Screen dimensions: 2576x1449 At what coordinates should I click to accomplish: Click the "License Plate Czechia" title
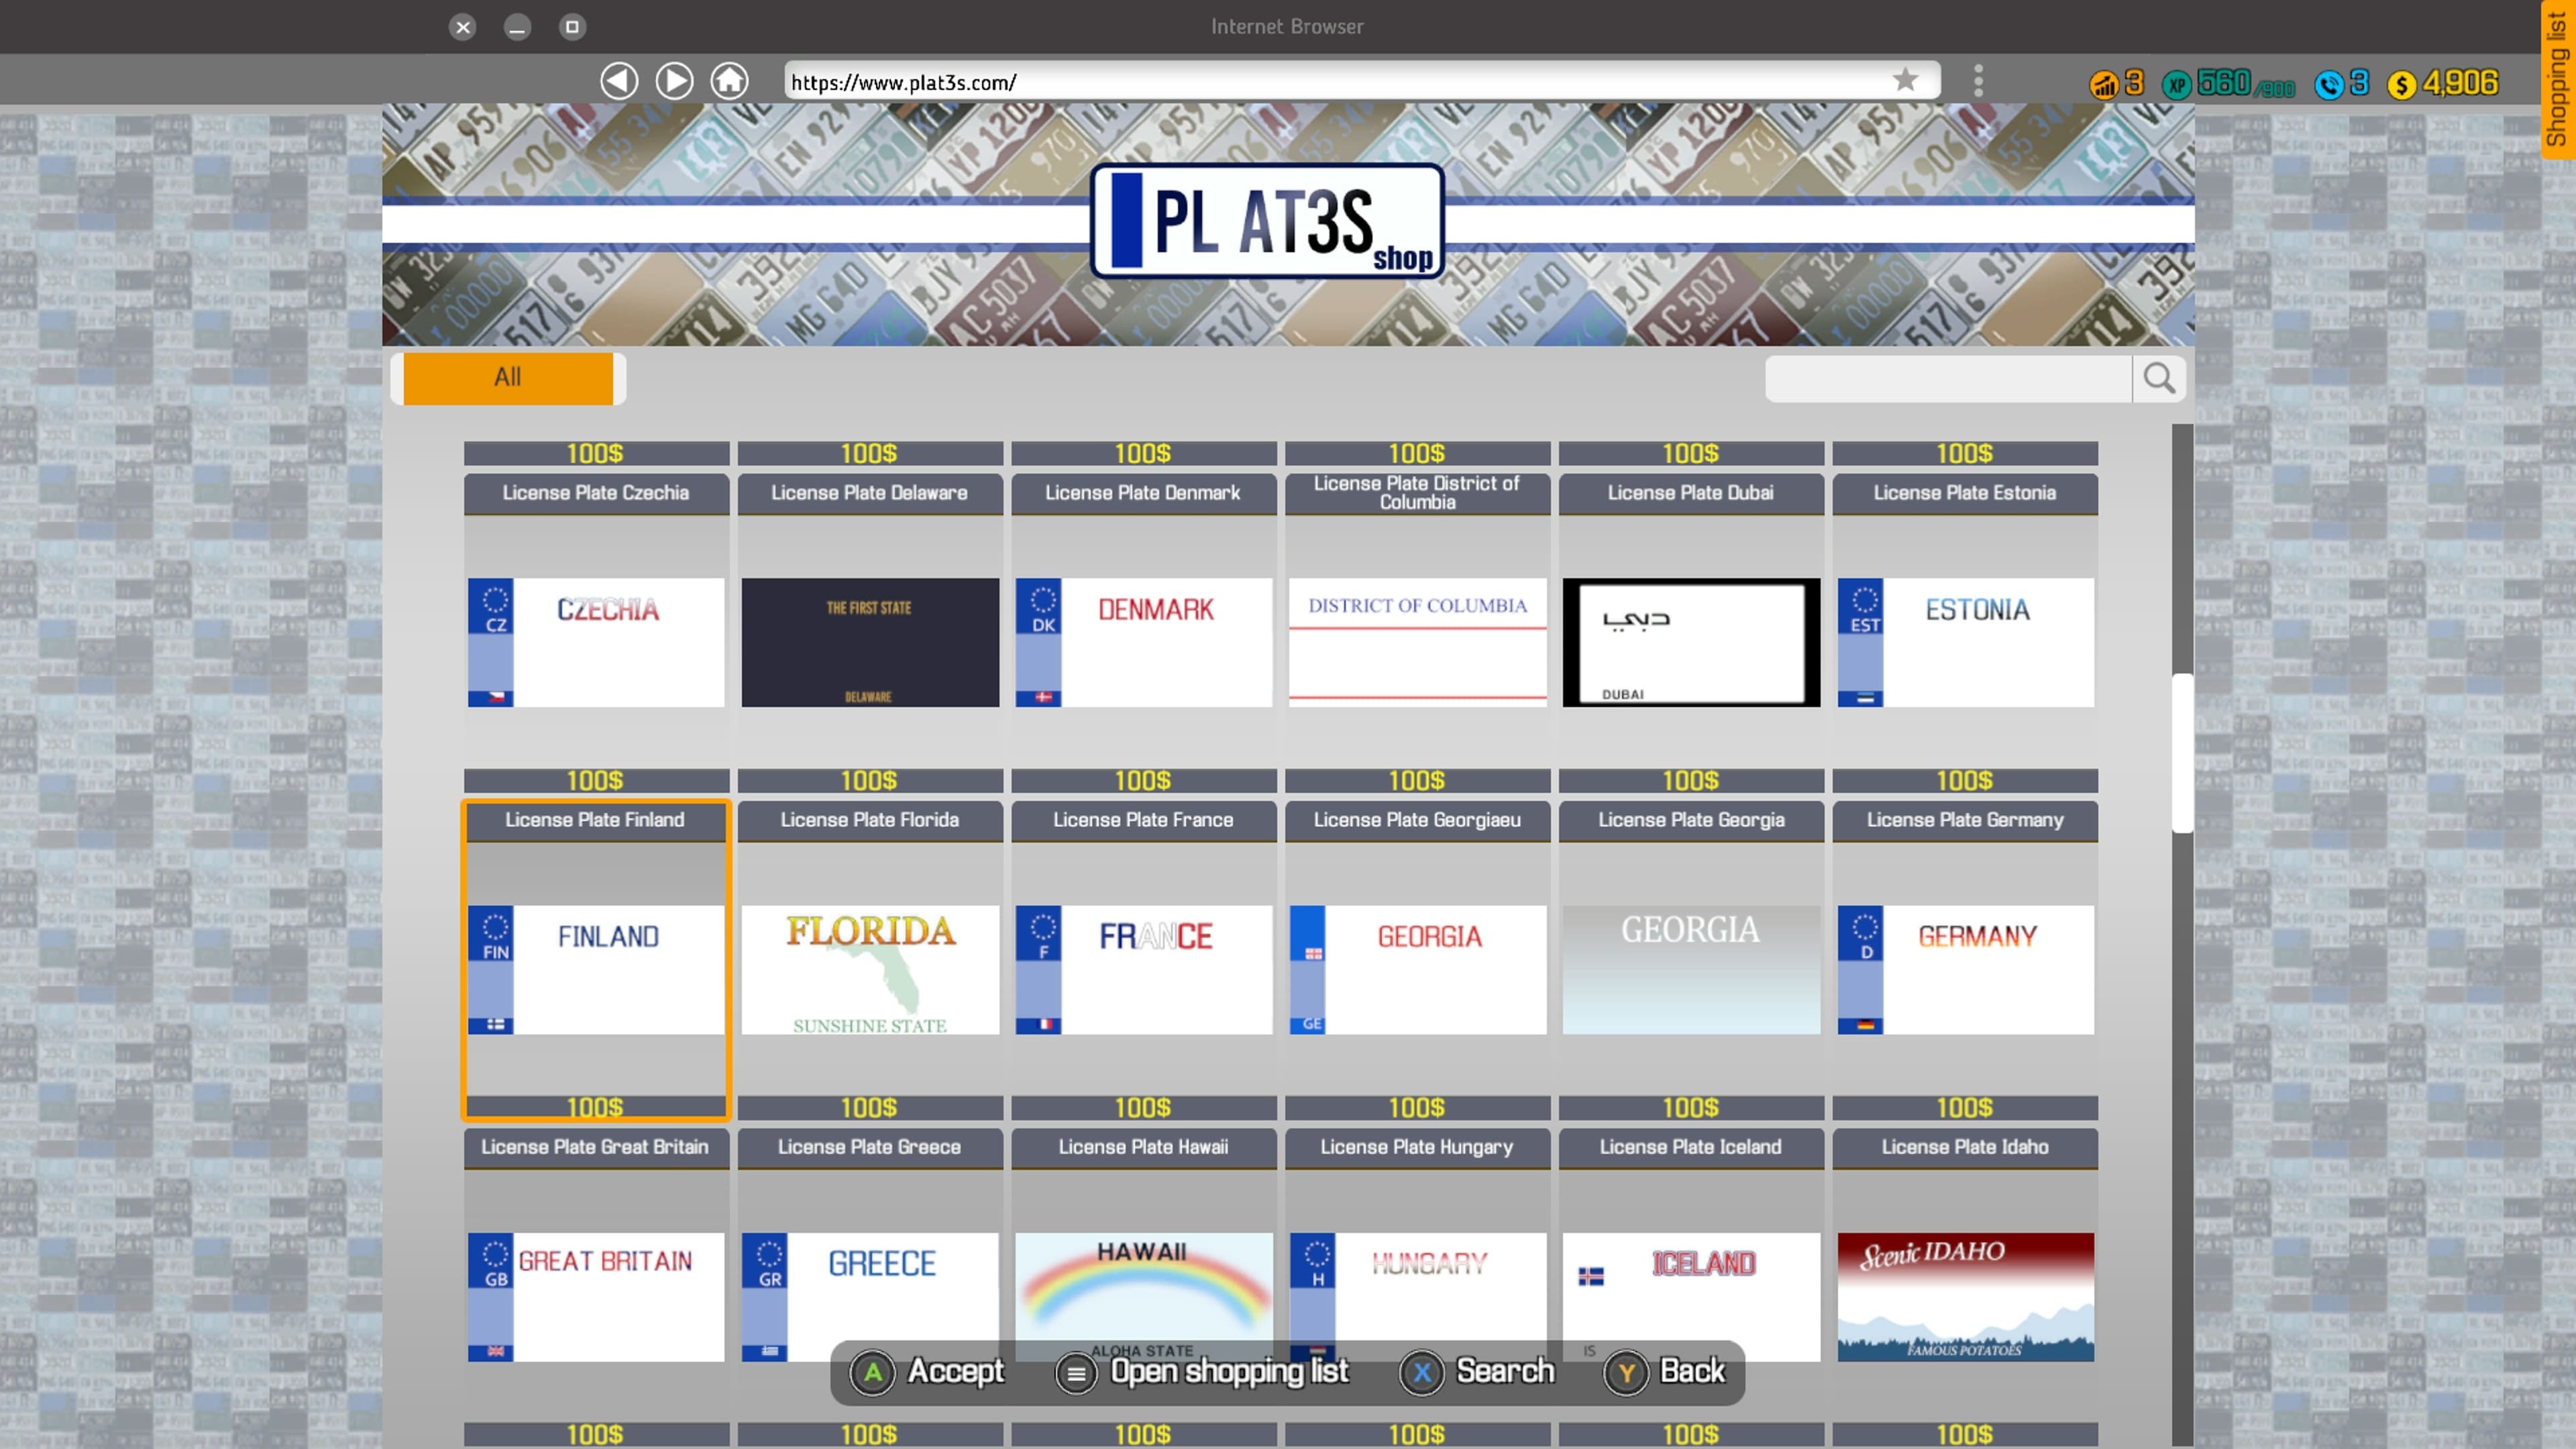click(x=596, y=493)
